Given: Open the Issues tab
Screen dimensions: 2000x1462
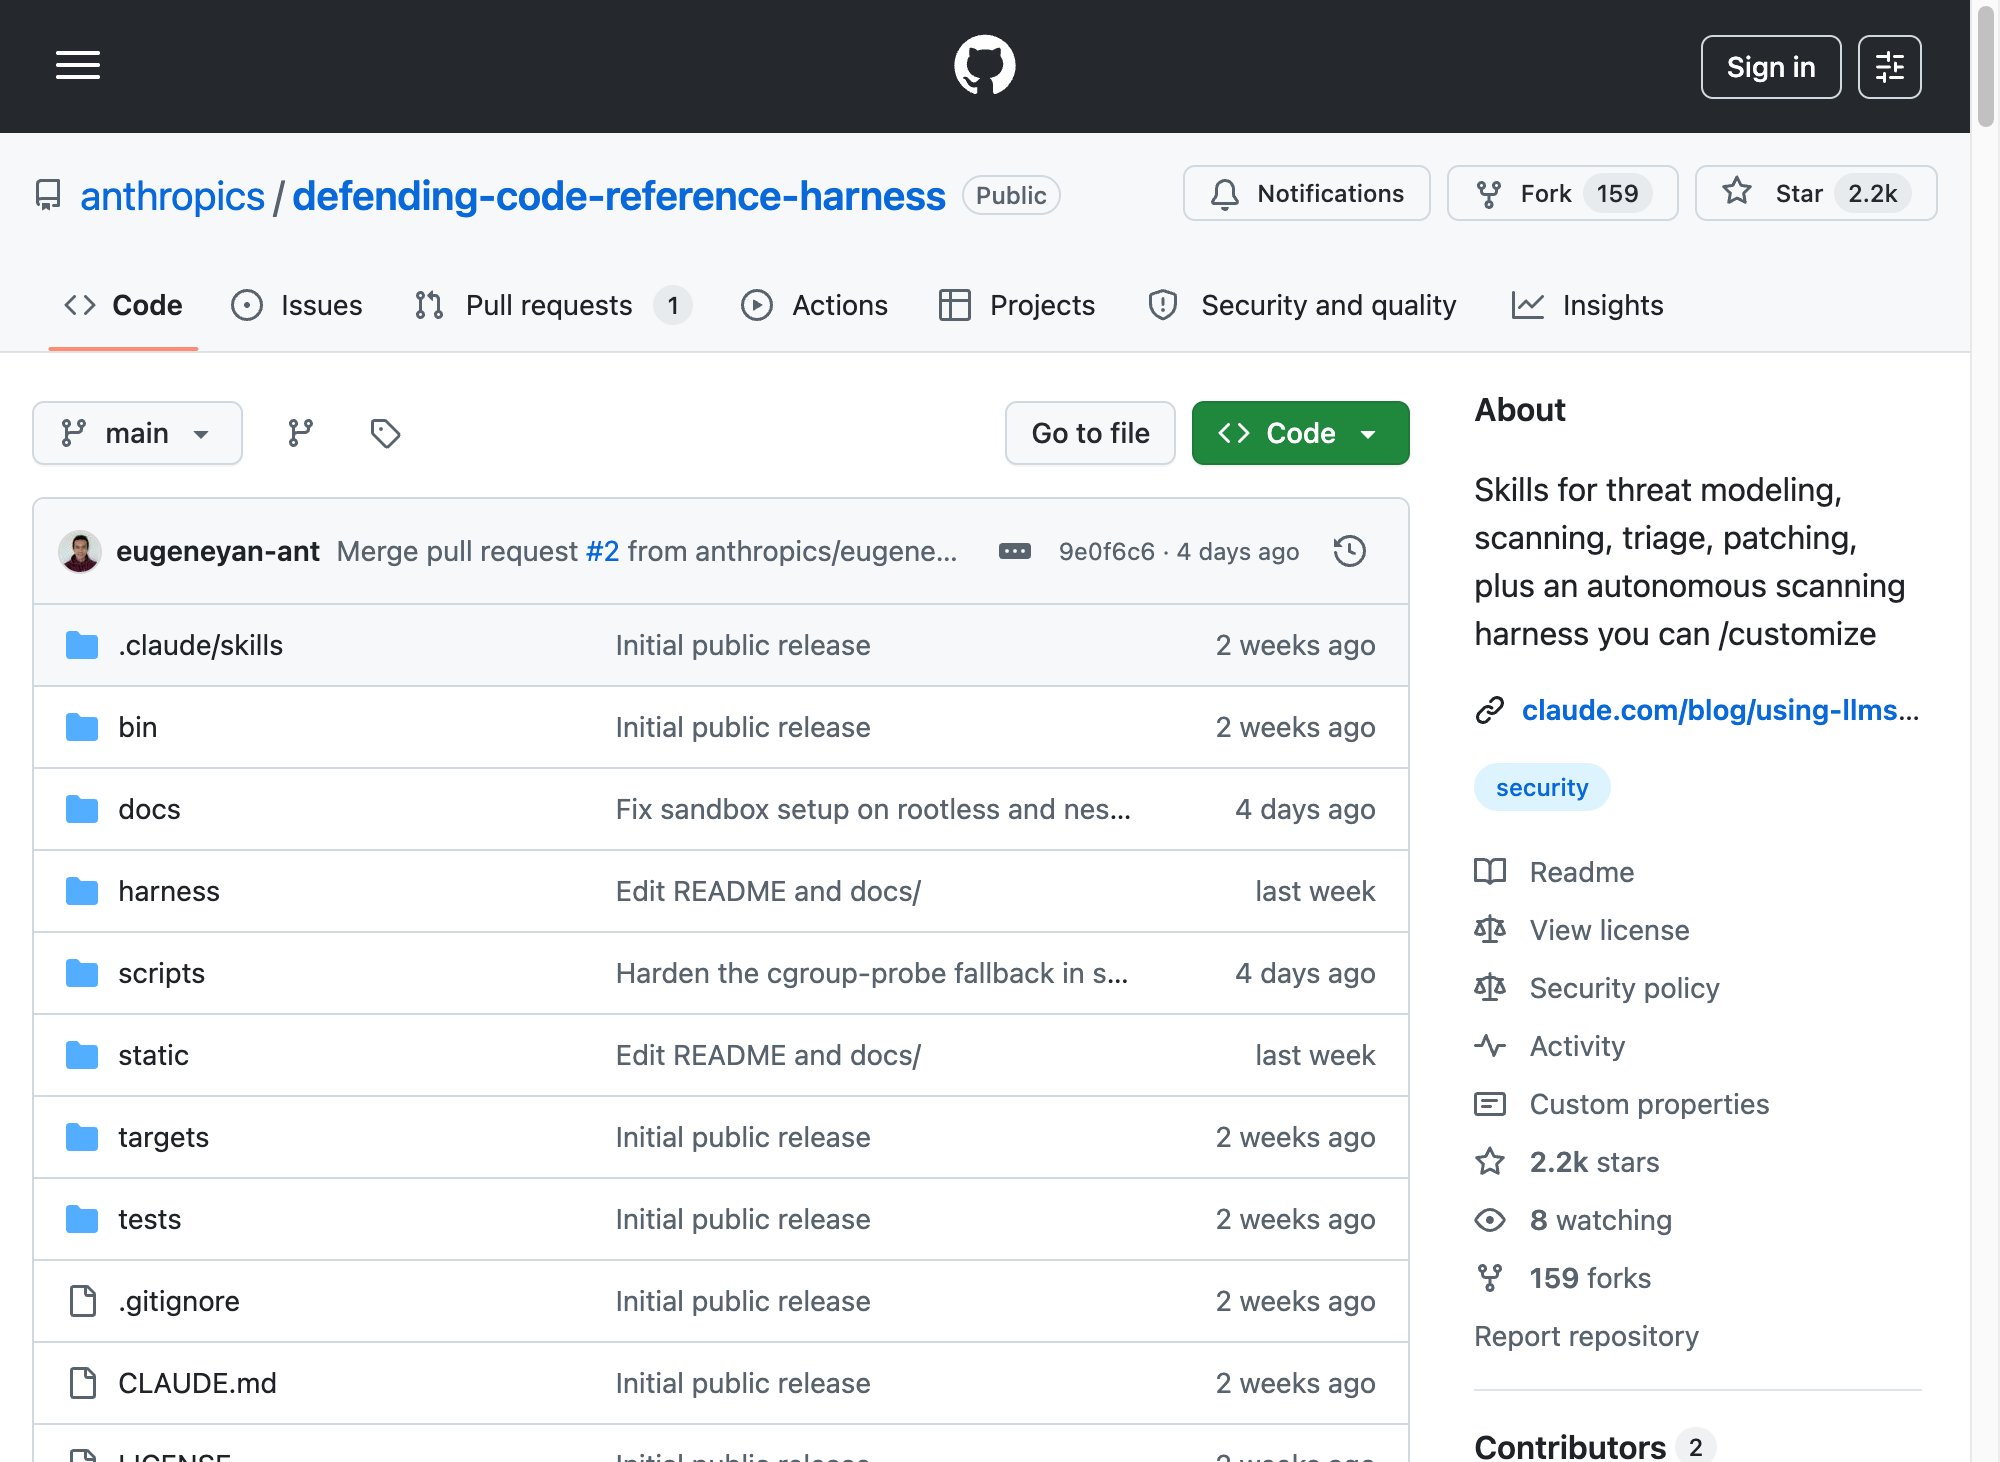Looking at the screenshot, I should 297,305.
